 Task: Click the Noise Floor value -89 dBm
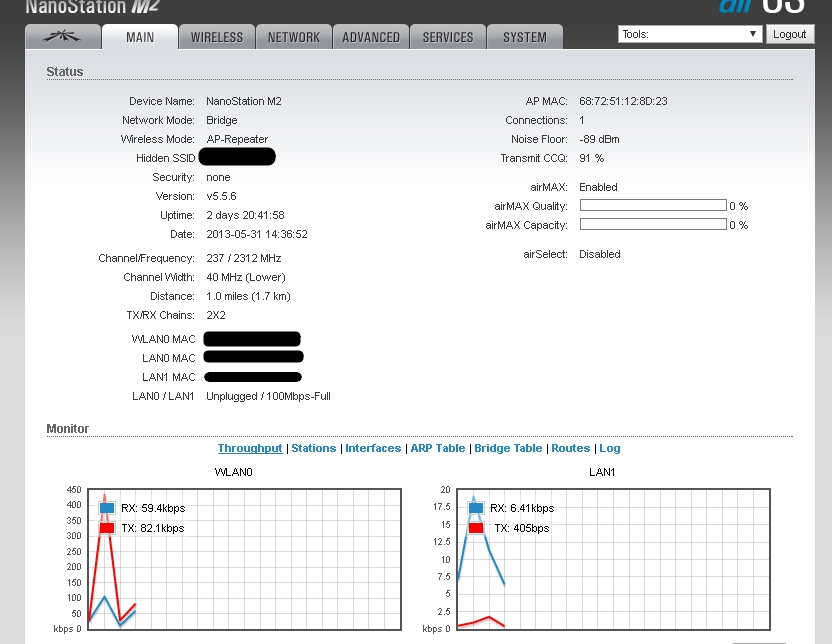599,139
